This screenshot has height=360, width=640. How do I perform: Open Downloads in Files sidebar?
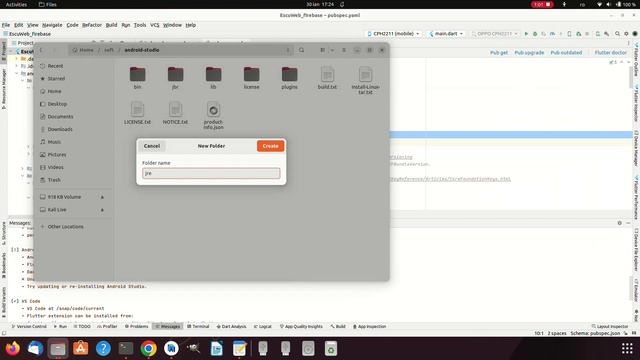(60, 129)
